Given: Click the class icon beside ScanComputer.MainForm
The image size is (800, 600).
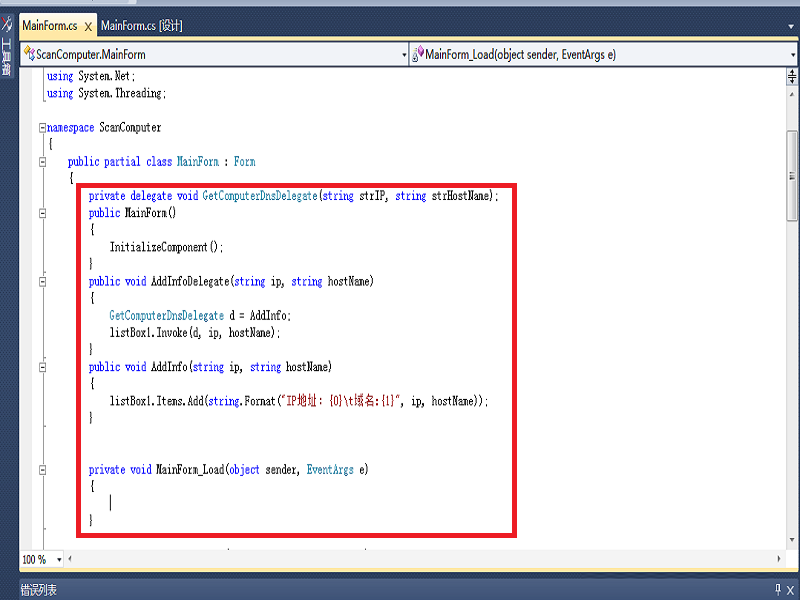Looking at the screenshot, I should [x=29, y=54].
